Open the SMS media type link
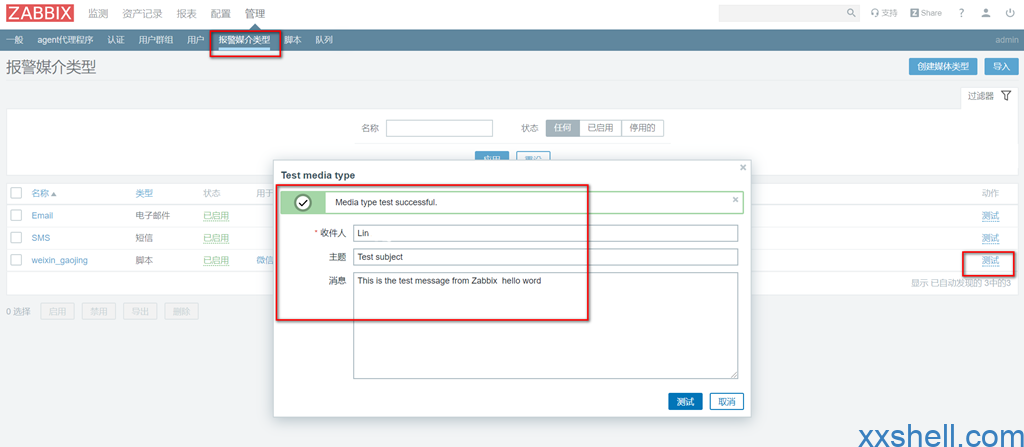 (x=40, y=238)
